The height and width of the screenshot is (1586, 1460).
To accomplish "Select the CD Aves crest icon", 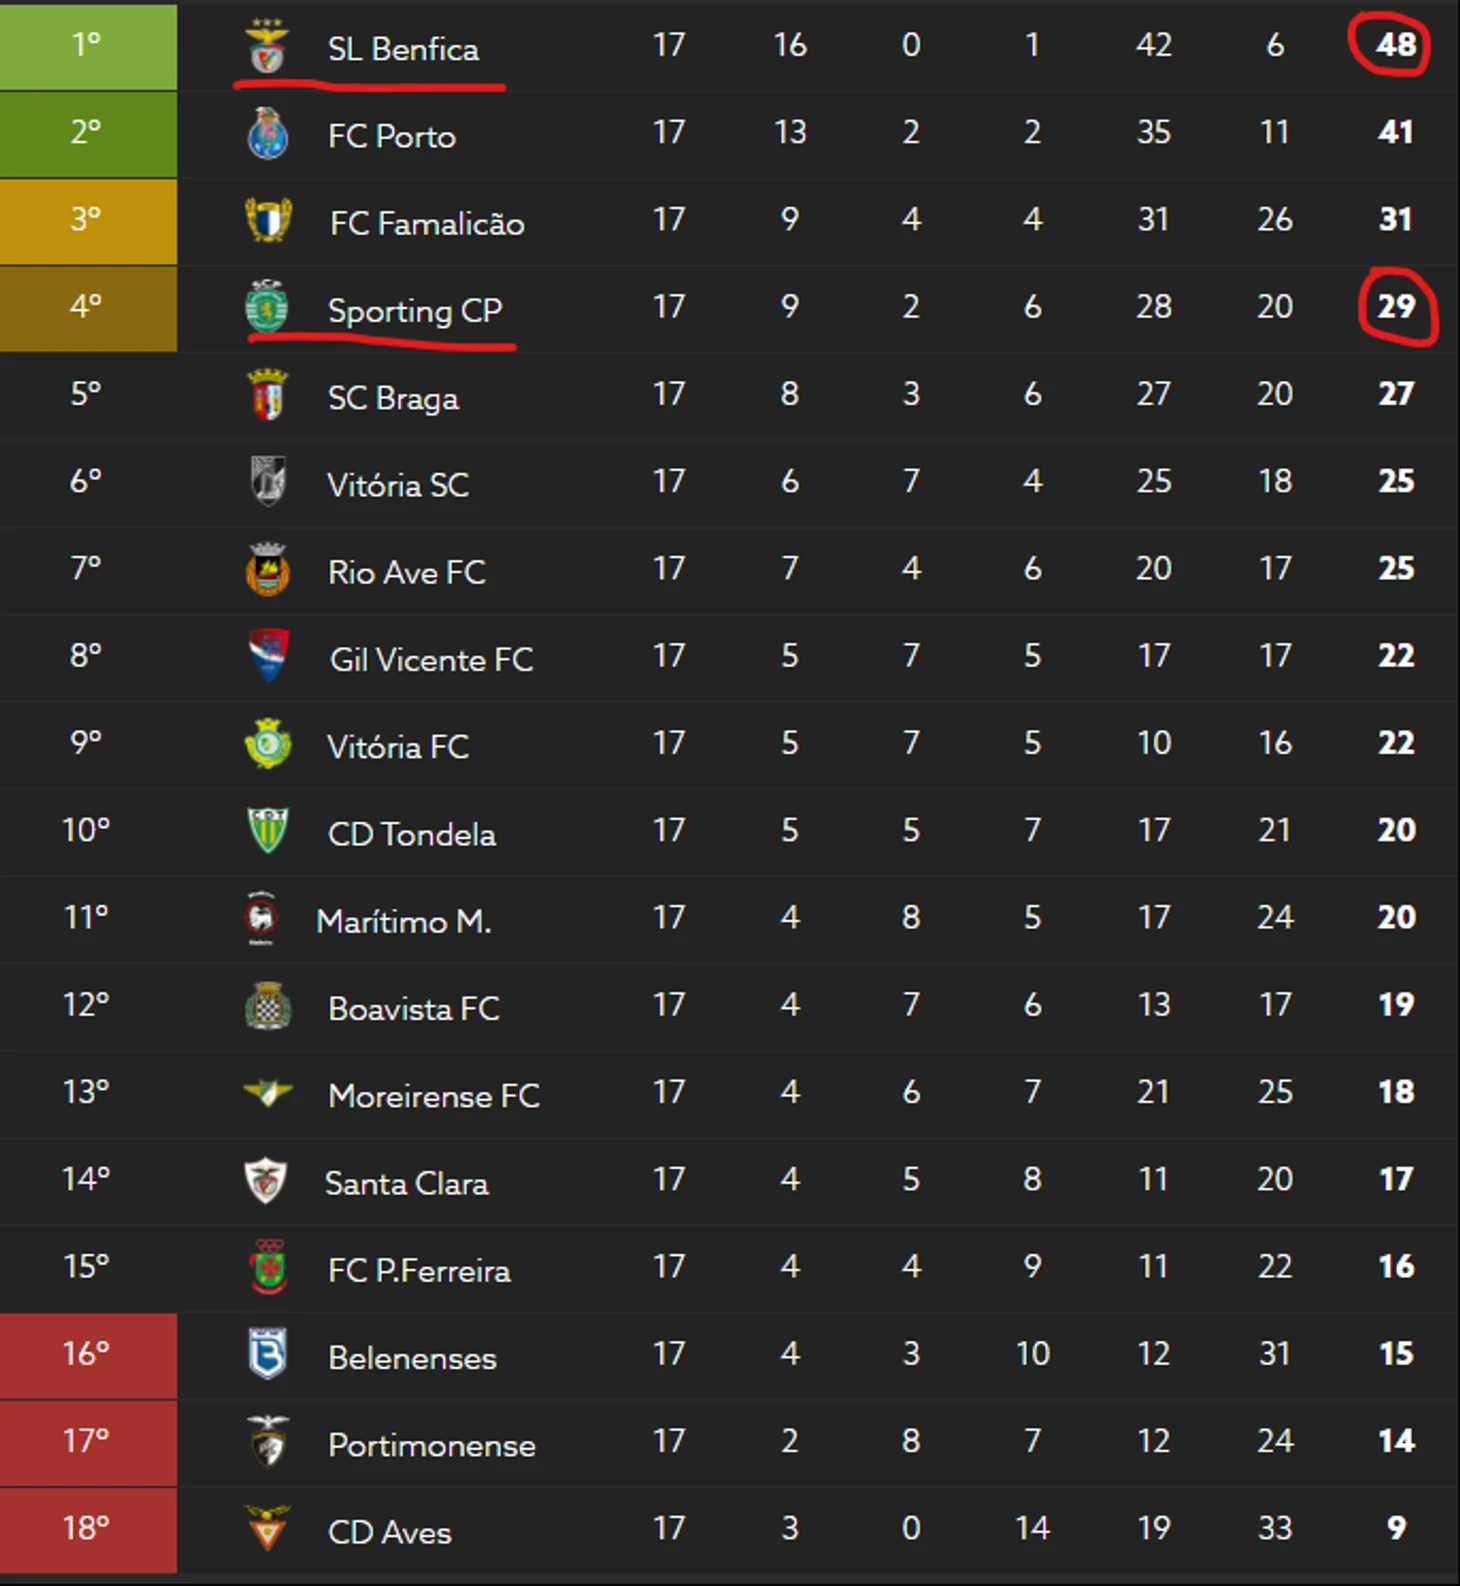I will click(x=267, y=1528).
